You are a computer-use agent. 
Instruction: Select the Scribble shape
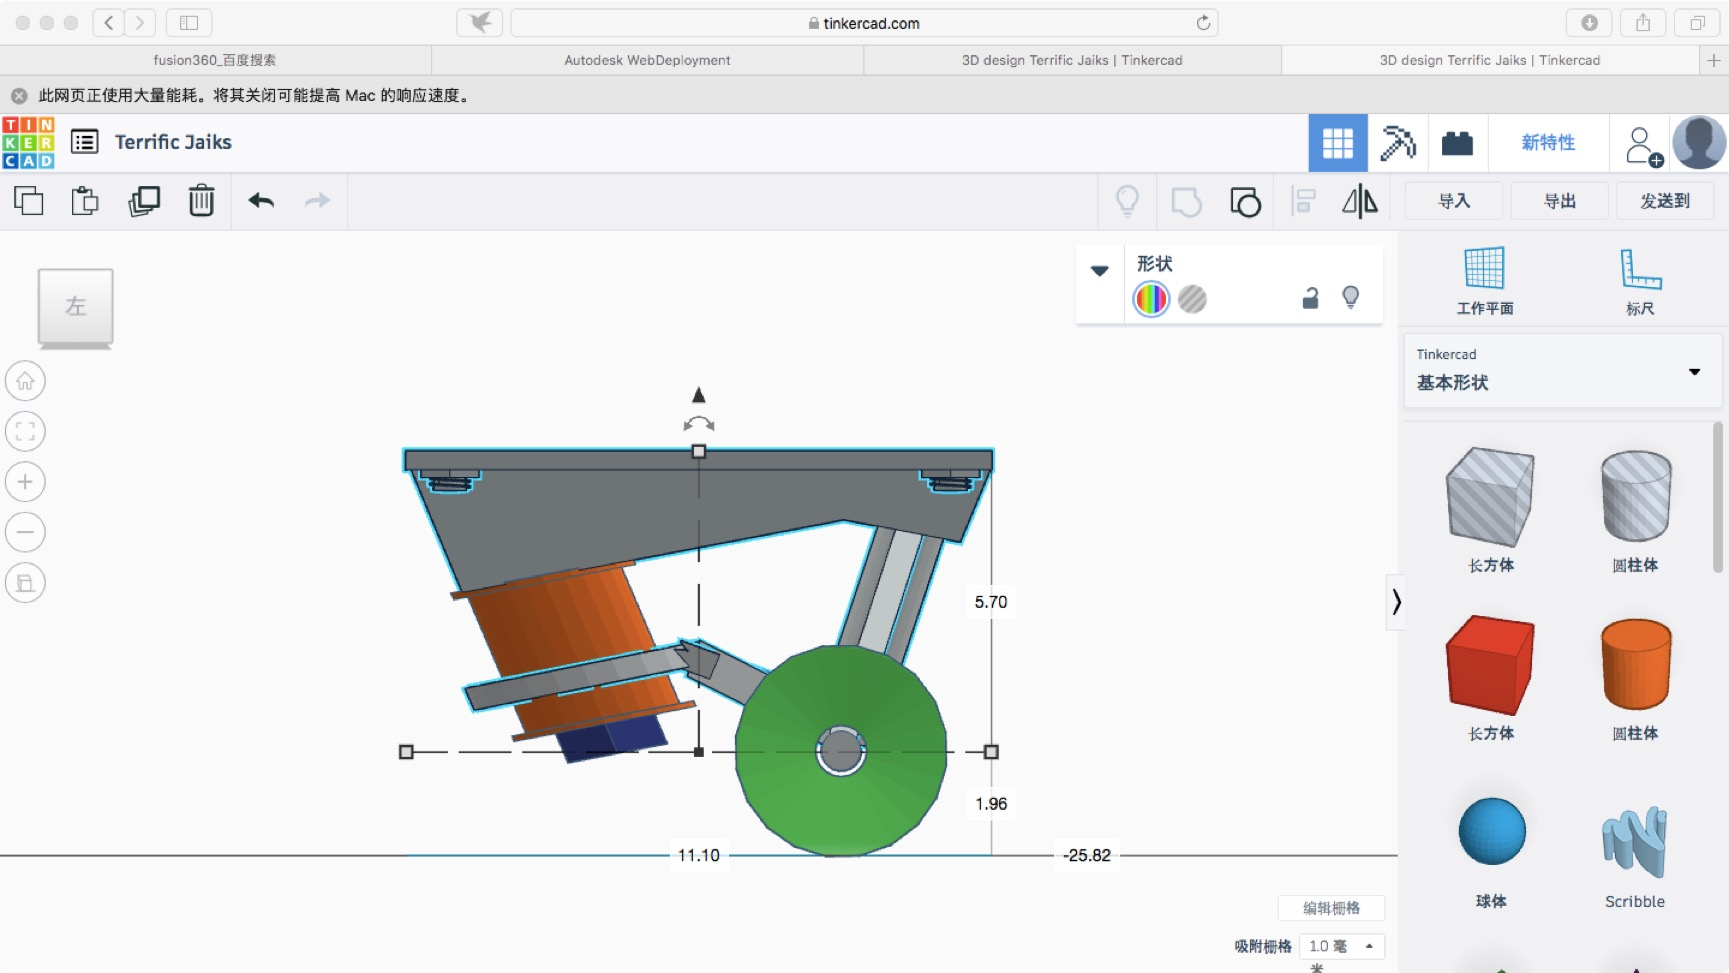[x=1635, y=842]
